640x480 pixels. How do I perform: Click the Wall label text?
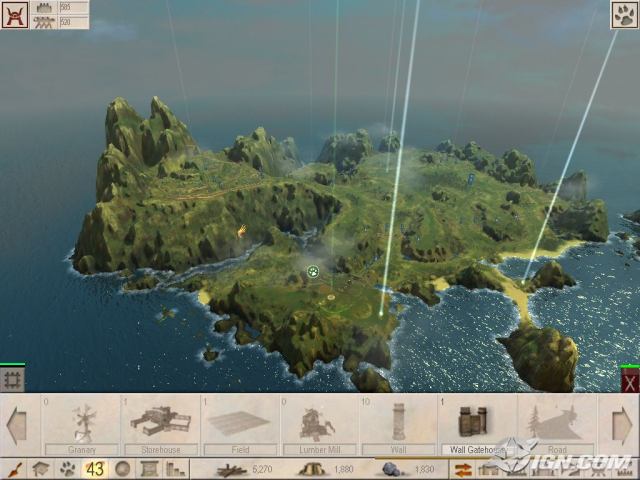coord(398,450)
